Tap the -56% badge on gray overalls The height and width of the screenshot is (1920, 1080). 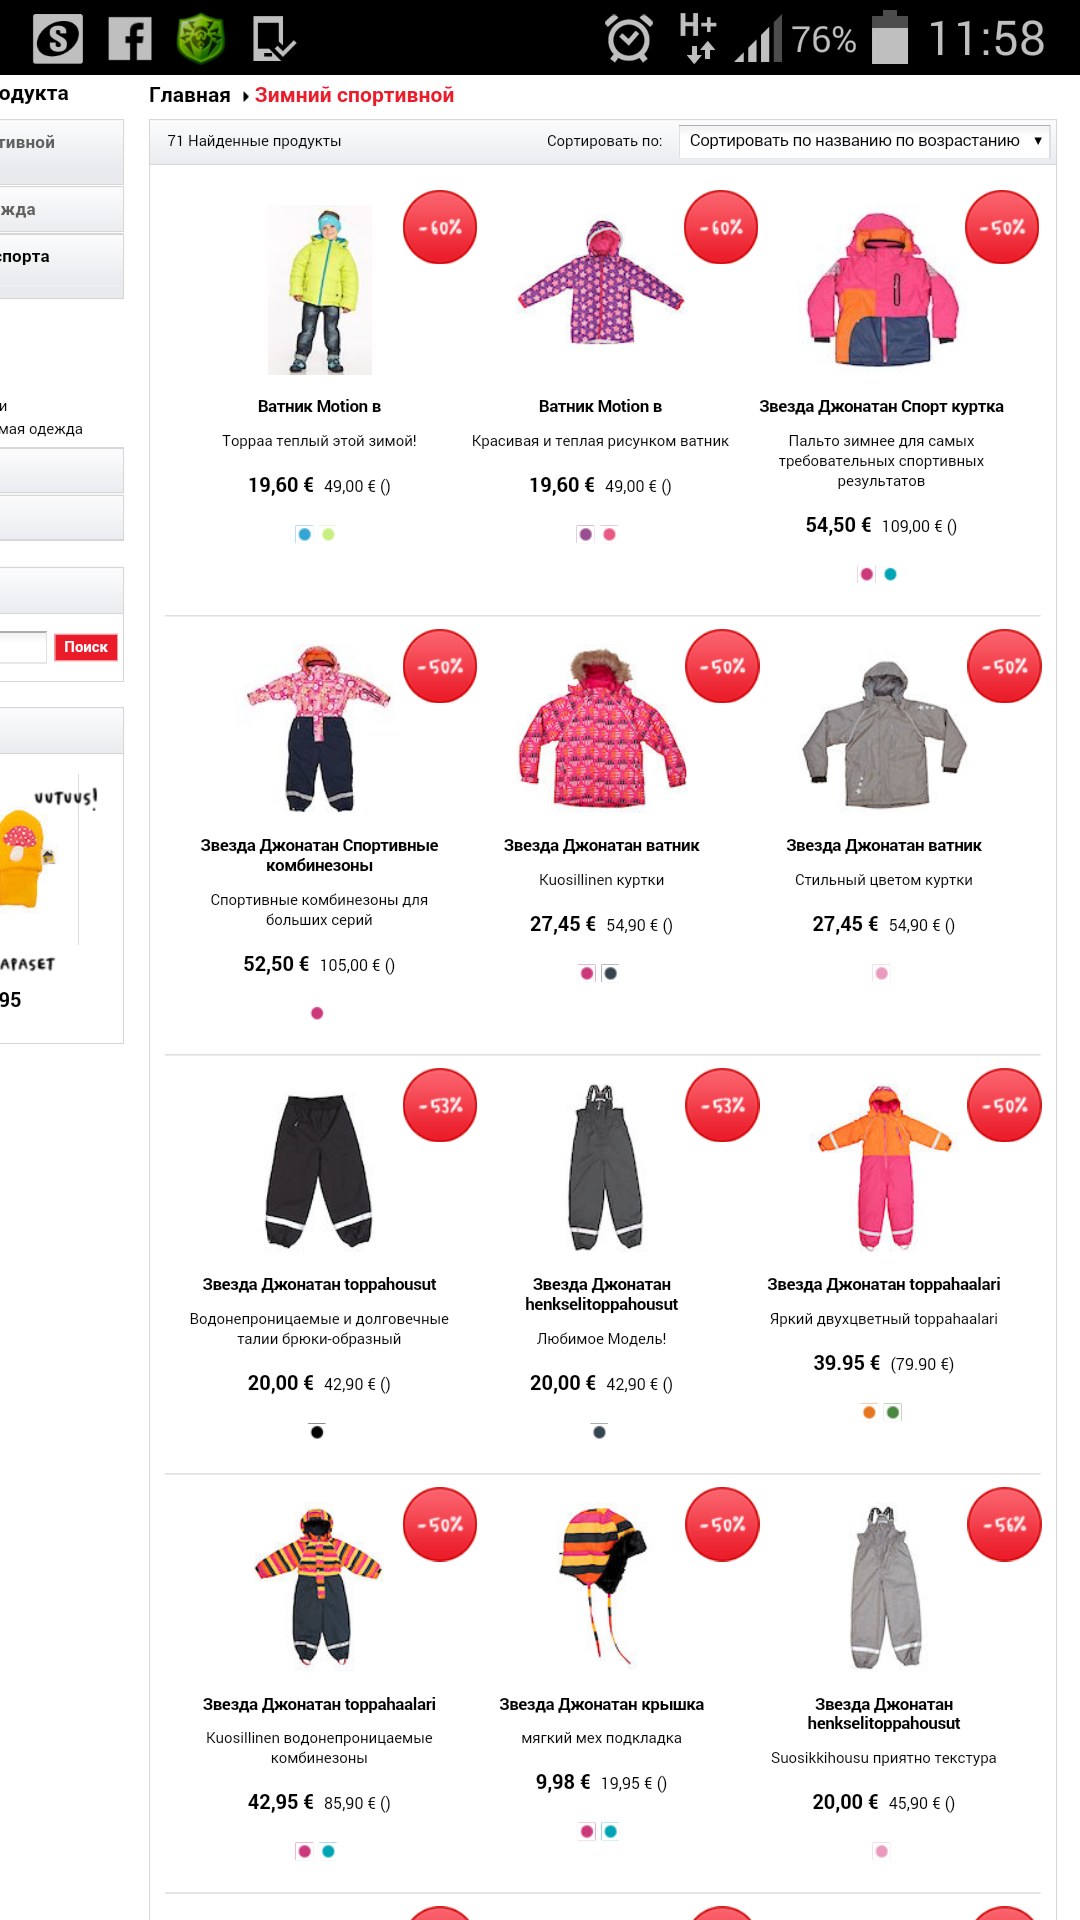1004,1524
